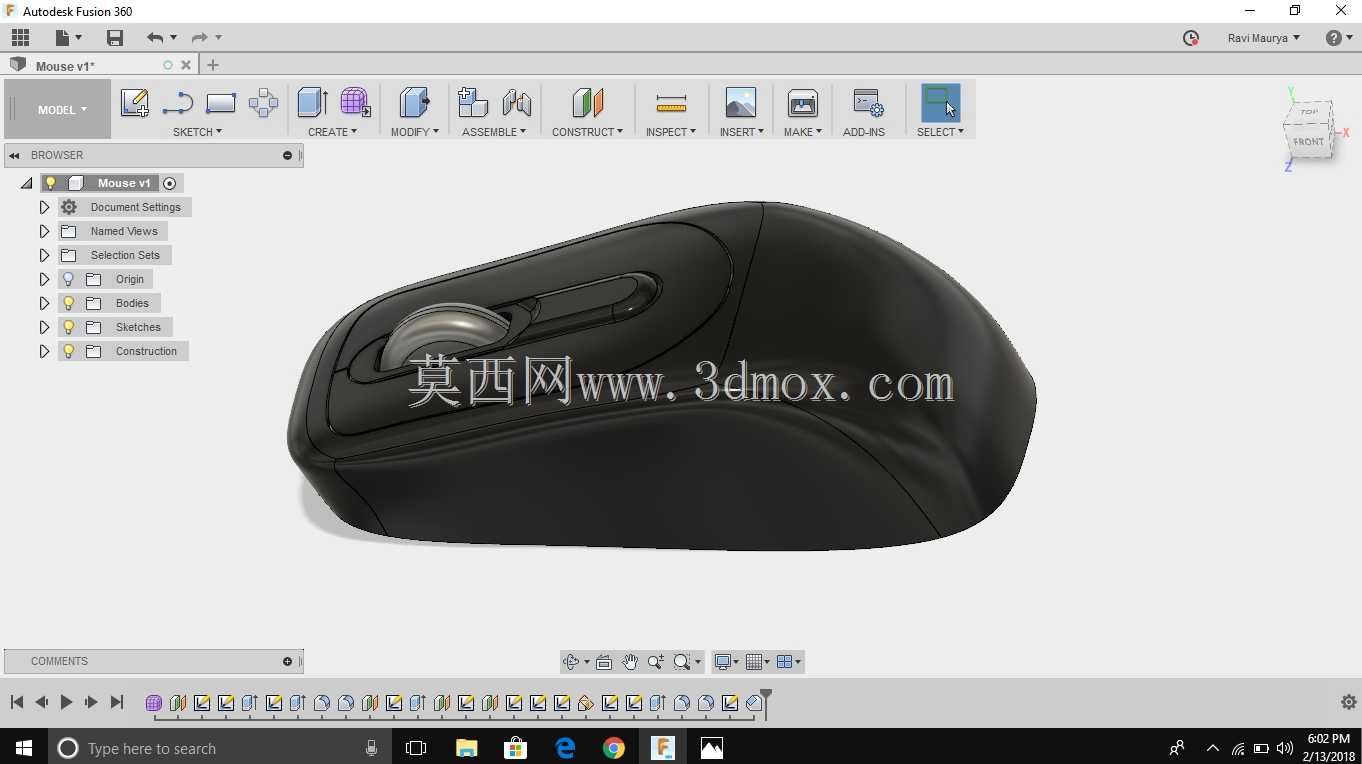This screenshot has width=1362, height=764.
Task: Open Grid and Snaps dropdown
Action: coord(758,662)
